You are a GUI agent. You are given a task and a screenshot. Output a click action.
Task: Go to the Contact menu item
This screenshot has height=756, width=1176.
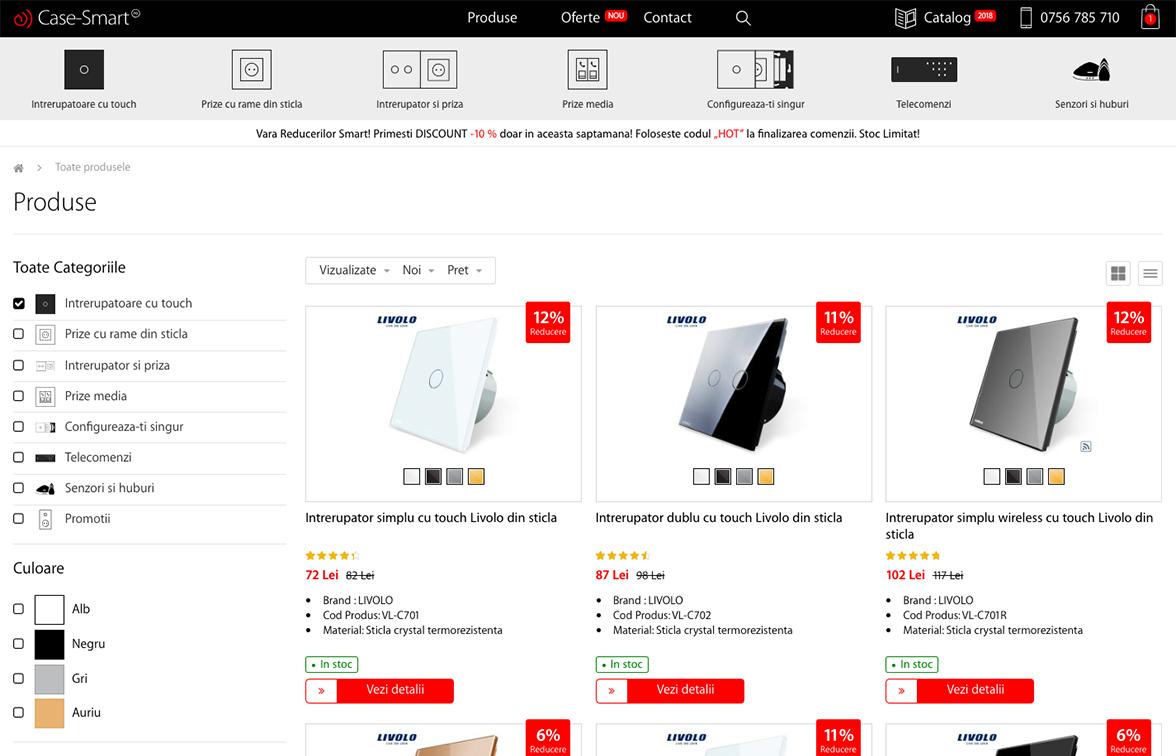[x=667, y=18]
